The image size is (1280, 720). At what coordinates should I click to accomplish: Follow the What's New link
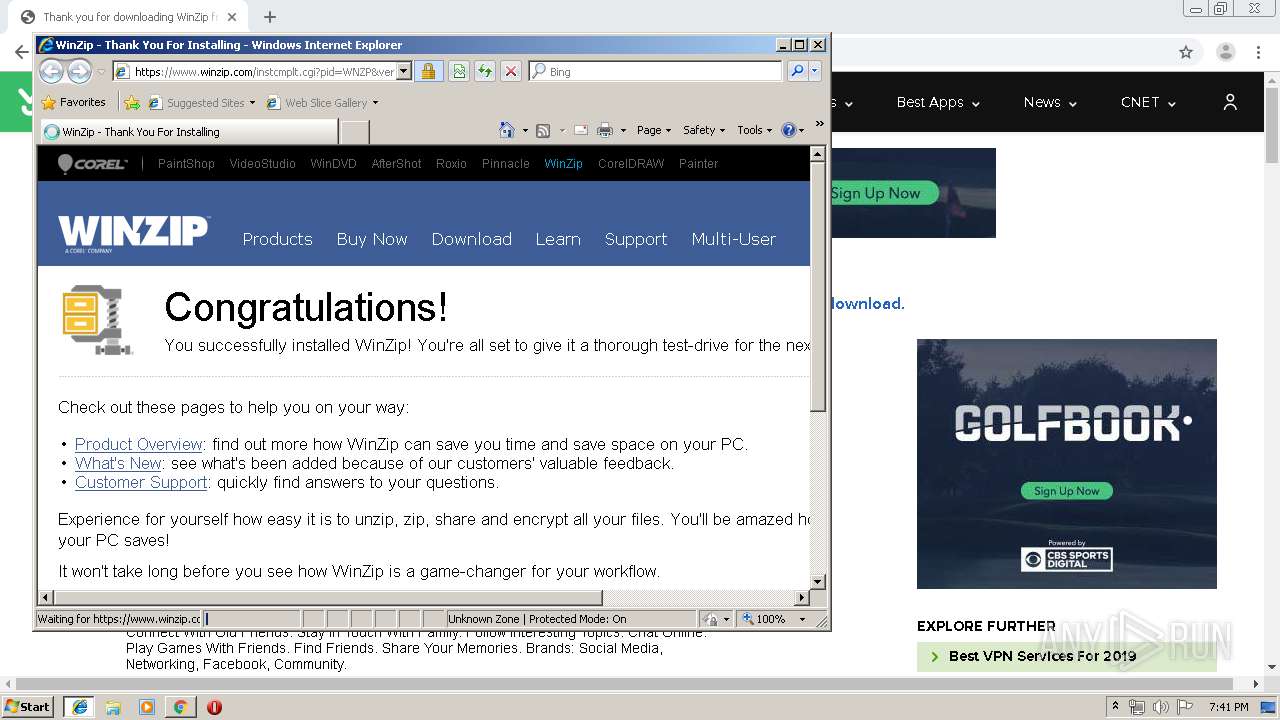(x=118, y=463)
